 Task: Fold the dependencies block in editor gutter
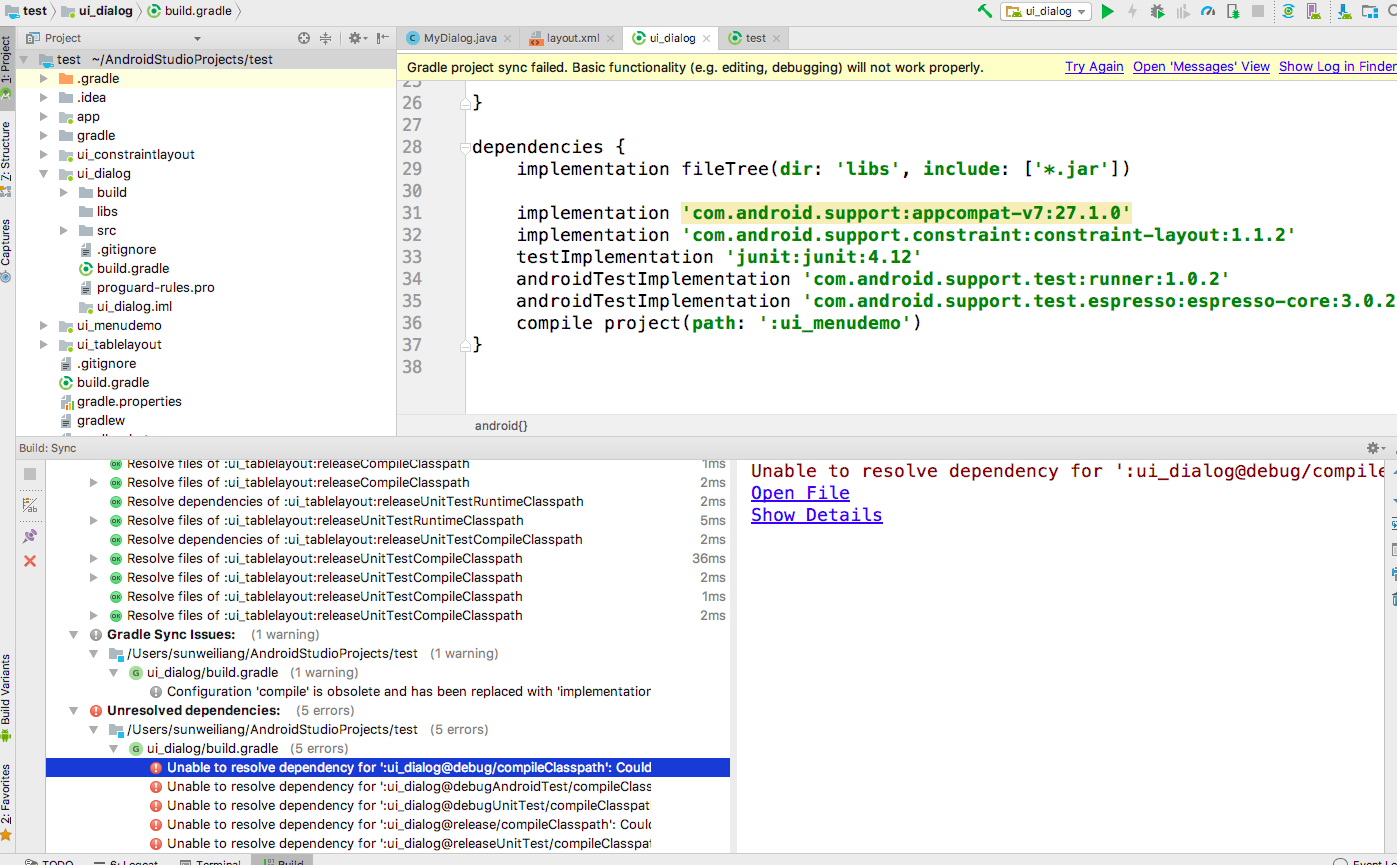coord(464,147)
